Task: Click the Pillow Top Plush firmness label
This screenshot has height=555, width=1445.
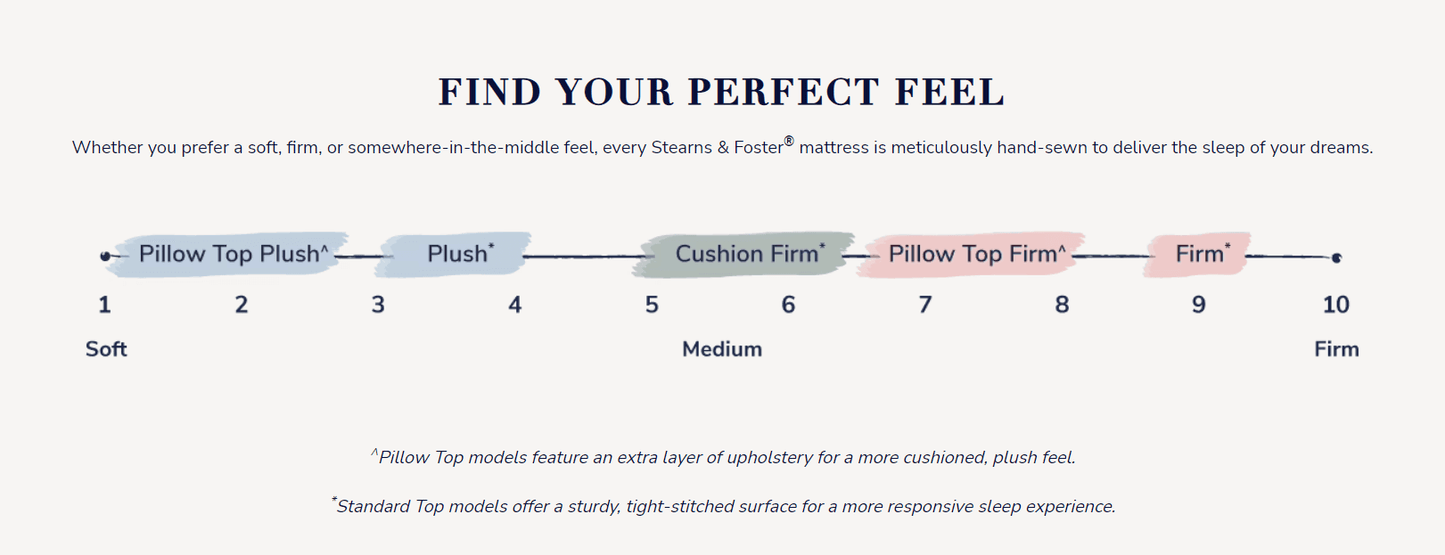Action: (x=234, y=254)
